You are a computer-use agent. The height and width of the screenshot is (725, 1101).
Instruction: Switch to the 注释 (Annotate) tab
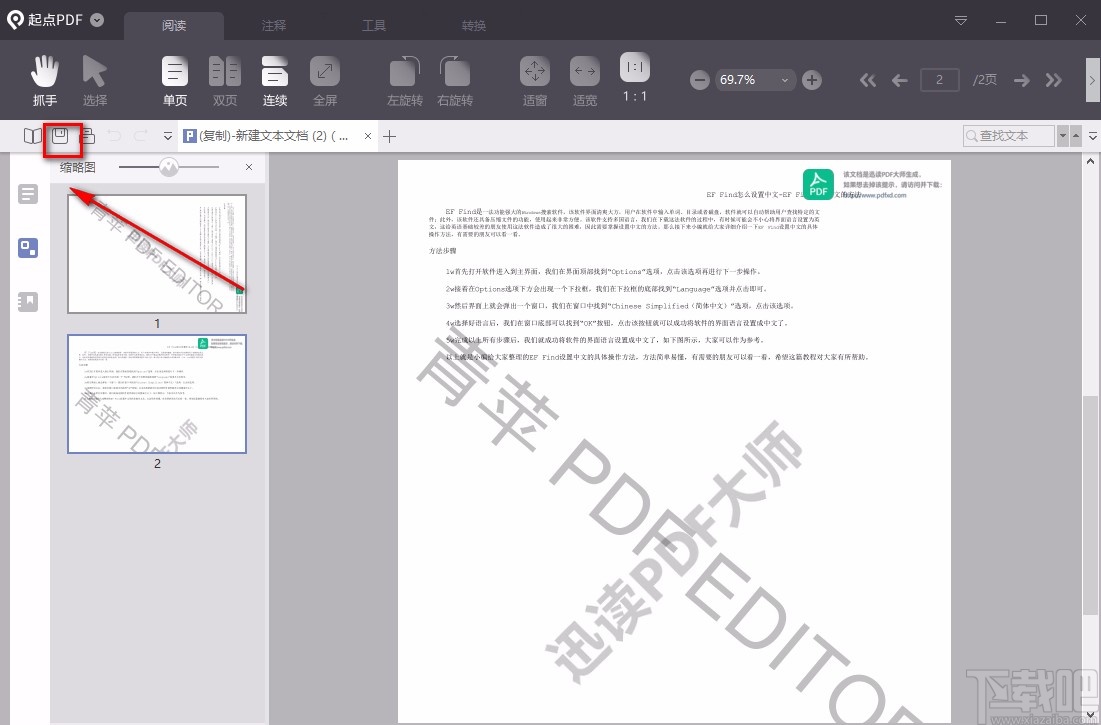(274, 25)
